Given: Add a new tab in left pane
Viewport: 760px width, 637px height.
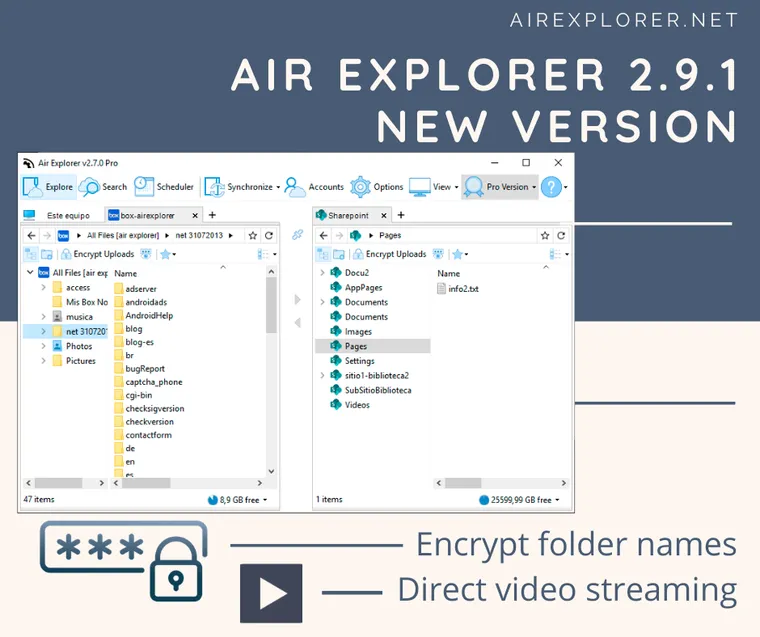Looking at the screenshot, I should click(x=212, y=215).
